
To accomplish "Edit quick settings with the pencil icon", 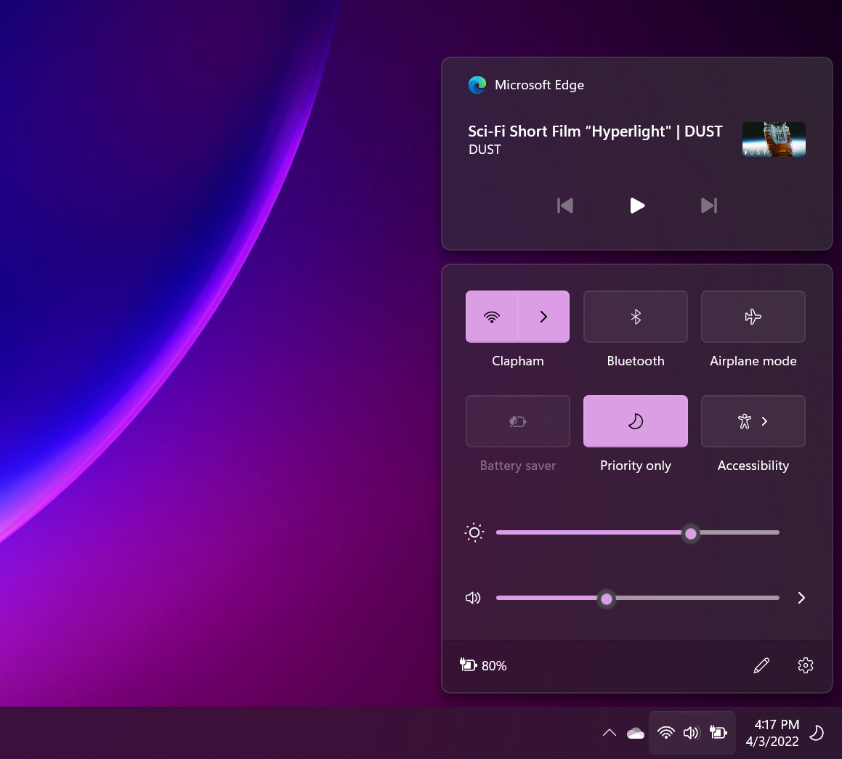I will (761, 665).
